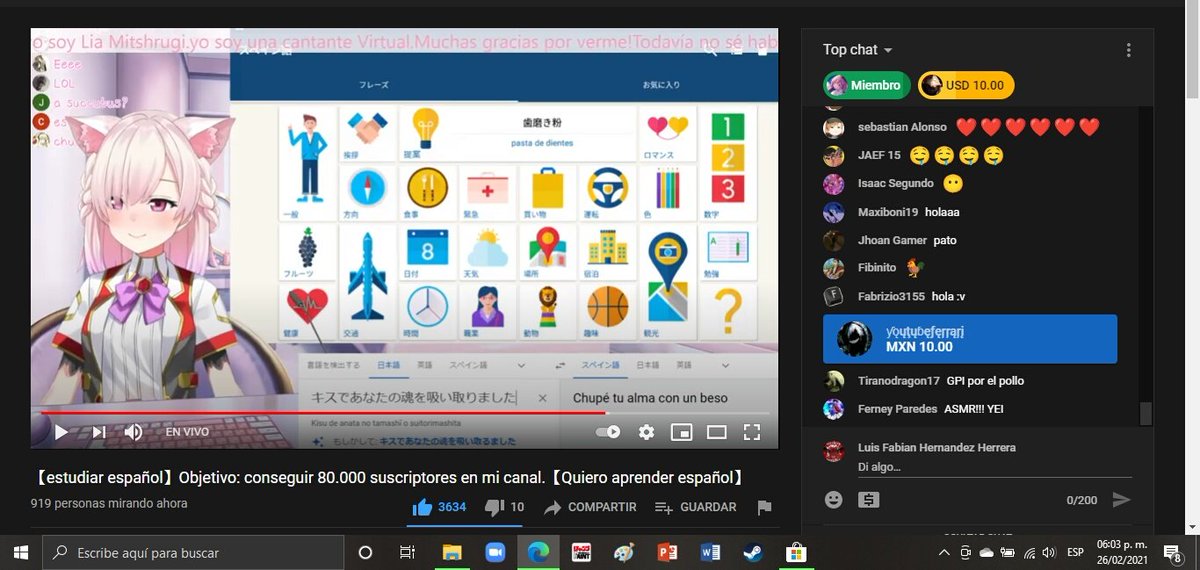
Task: Click 'Escribe aquí para buscar' search box
Action: pos(193,552)
